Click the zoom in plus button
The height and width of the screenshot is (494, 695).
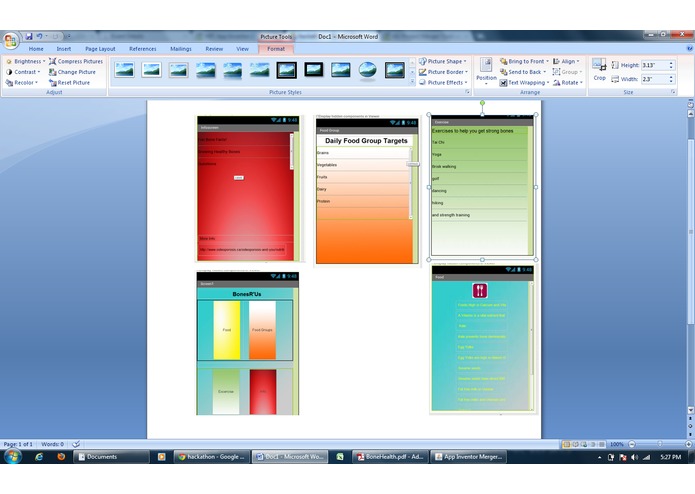pyautogui.click(x=688, y=444)
